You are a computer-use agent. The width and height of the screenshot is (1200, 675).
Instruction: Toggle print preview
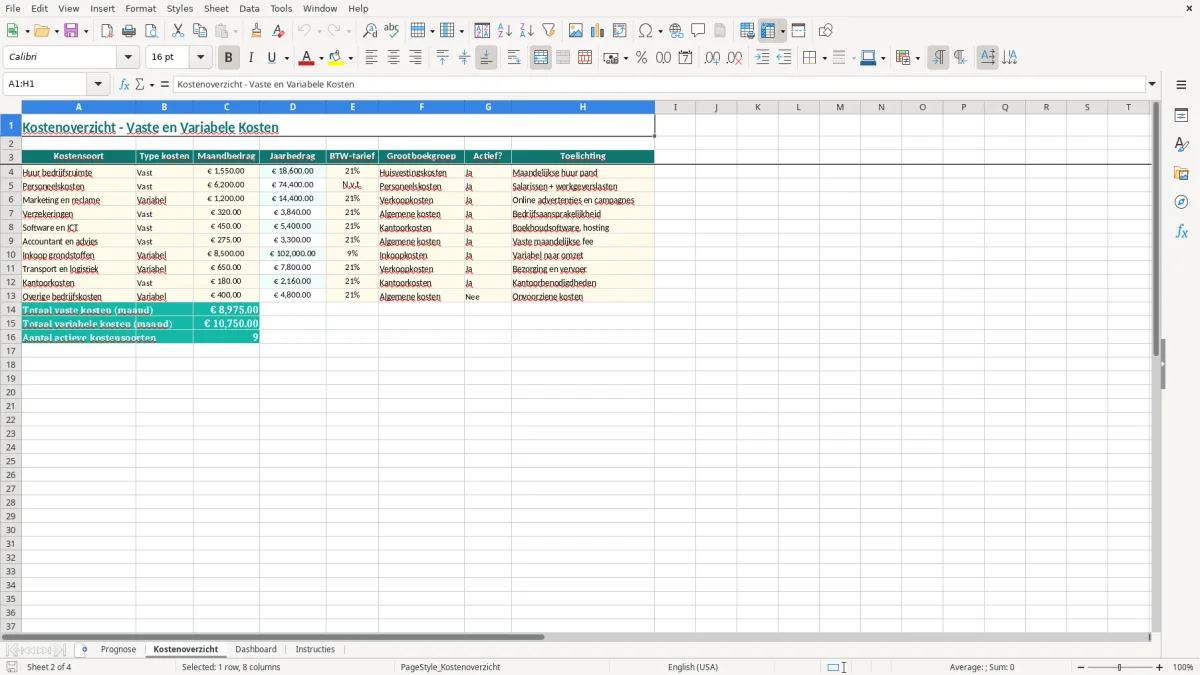pos(151,31)
